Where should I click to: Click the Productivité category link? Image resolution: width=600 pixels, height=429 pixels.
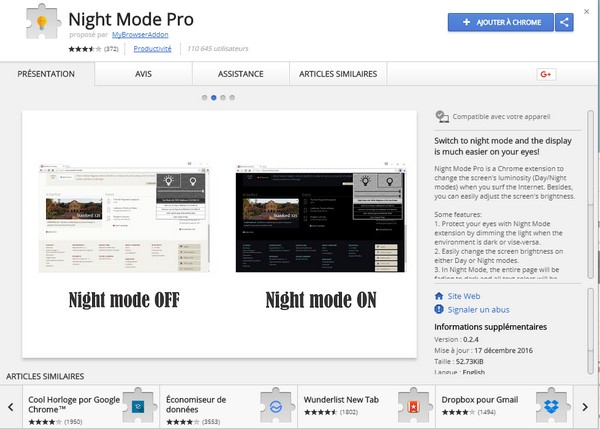click(153, 48)
